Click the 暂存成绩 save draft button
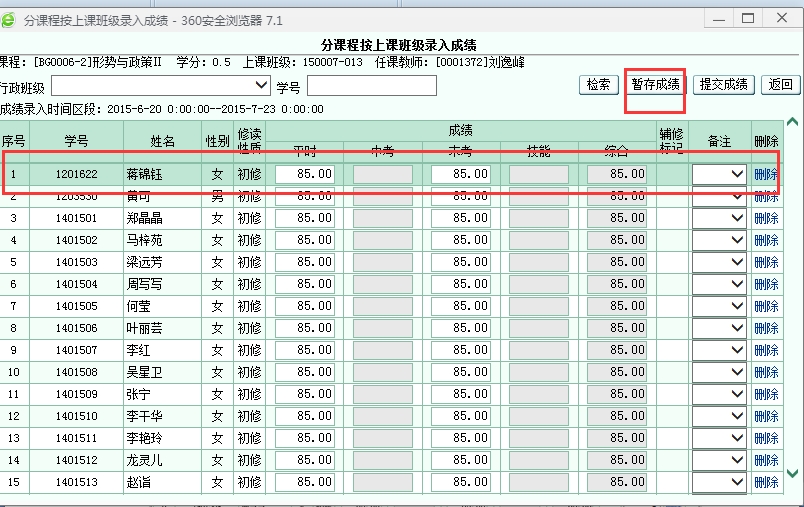Image resolution: width=804 pixels, height=507 pixels. [x=656, y=85]
